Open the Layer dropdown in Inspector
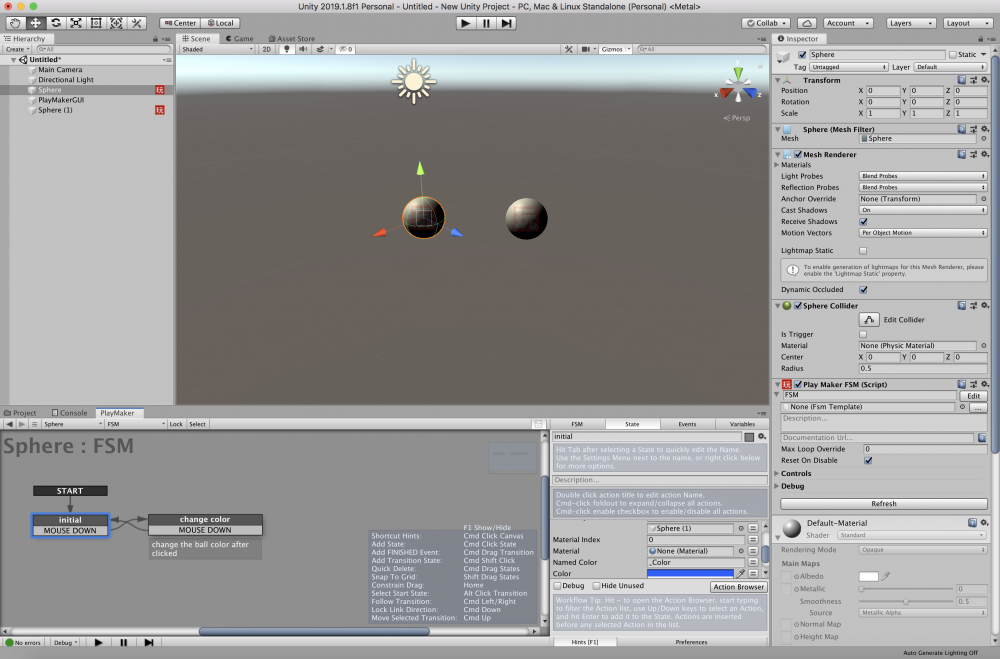This screenshot has width=1000, height=659. pyautogui.click(x=950, y=67)
